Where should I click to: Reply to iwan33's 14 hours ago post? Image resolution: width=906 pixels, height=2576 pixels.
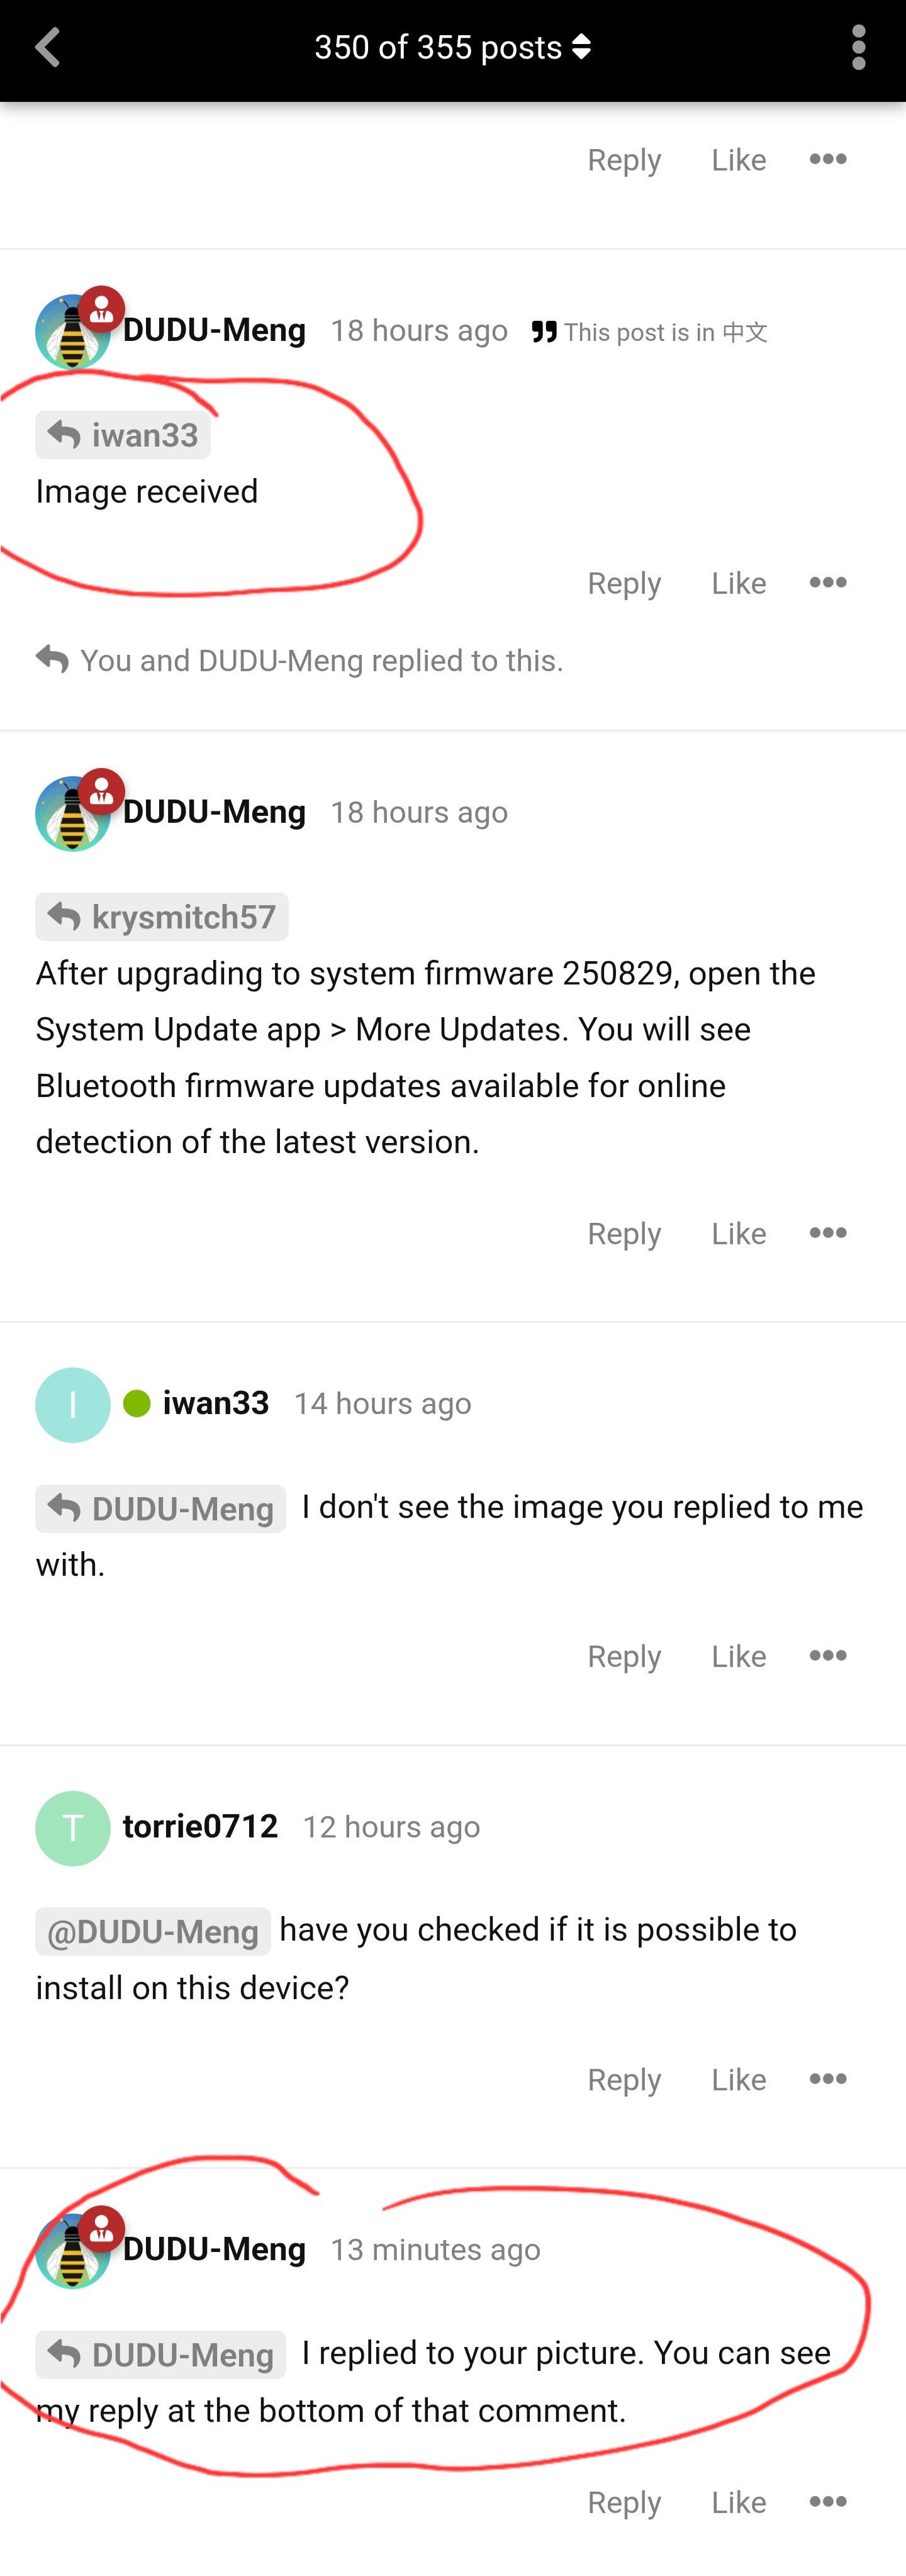[624, 1657]
